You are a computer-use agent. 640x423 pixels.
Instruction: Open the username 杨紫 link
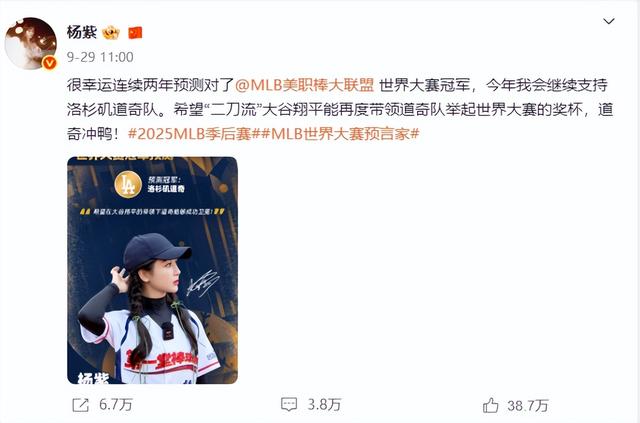coord(82,32)
